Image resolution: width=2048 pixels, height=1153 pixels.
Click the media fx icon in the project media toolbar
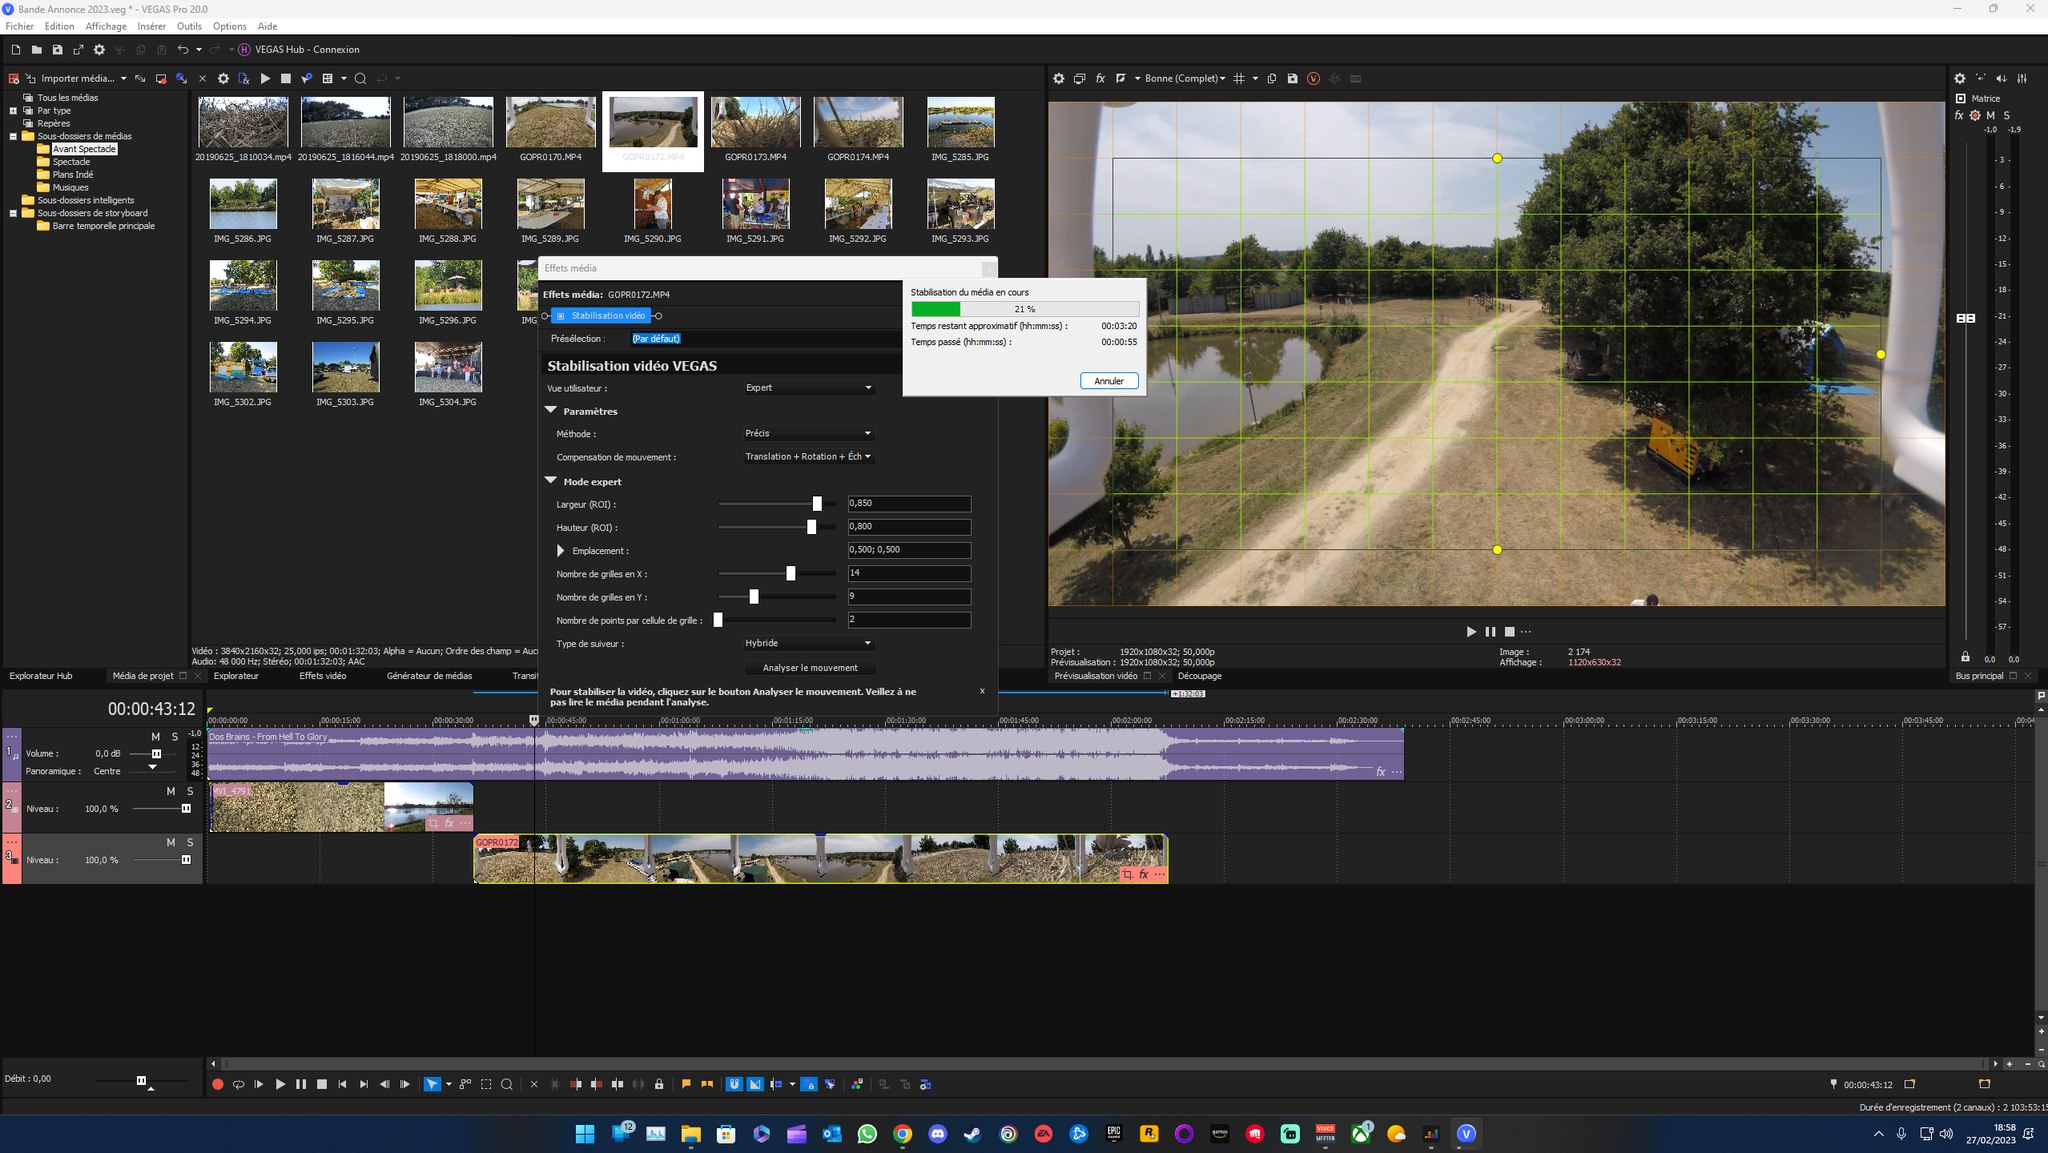[243, 78]
